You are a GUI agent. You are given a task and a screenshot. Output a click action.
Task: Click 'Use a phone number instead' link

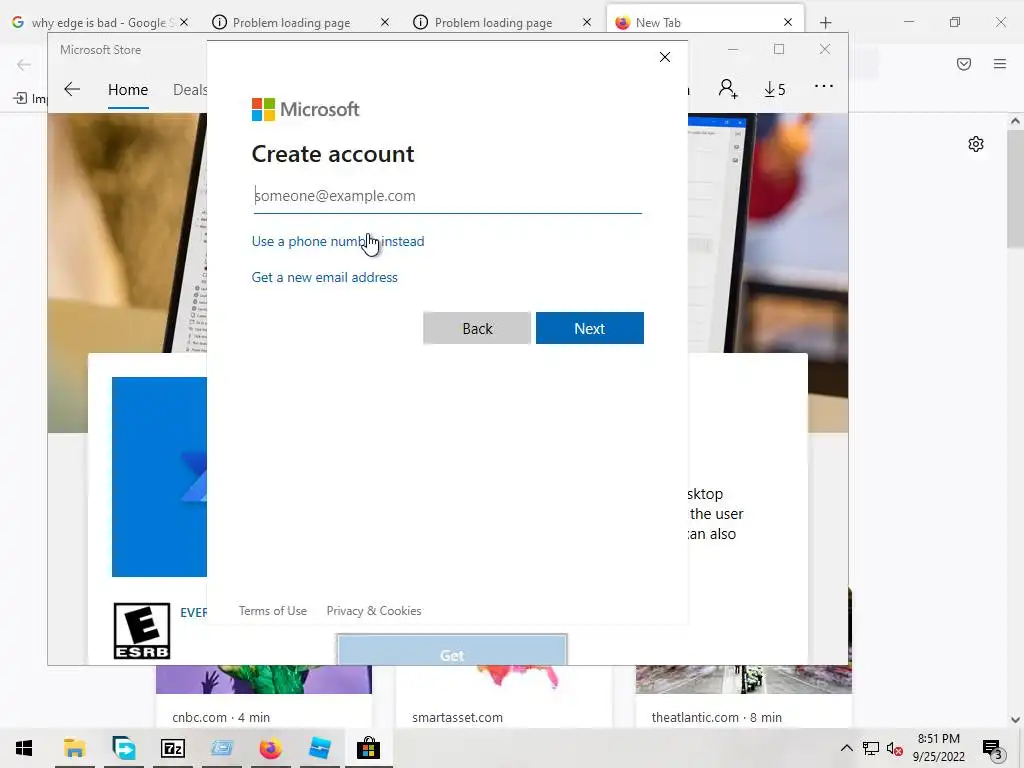pyautogui.click(x=338, y=242)
